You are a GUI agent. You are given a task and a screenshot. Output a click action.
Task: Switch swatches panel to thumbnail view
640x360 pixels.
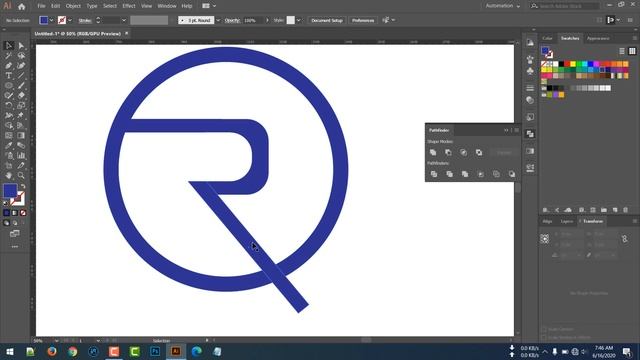pyautogui.click(x=632, y=51)
